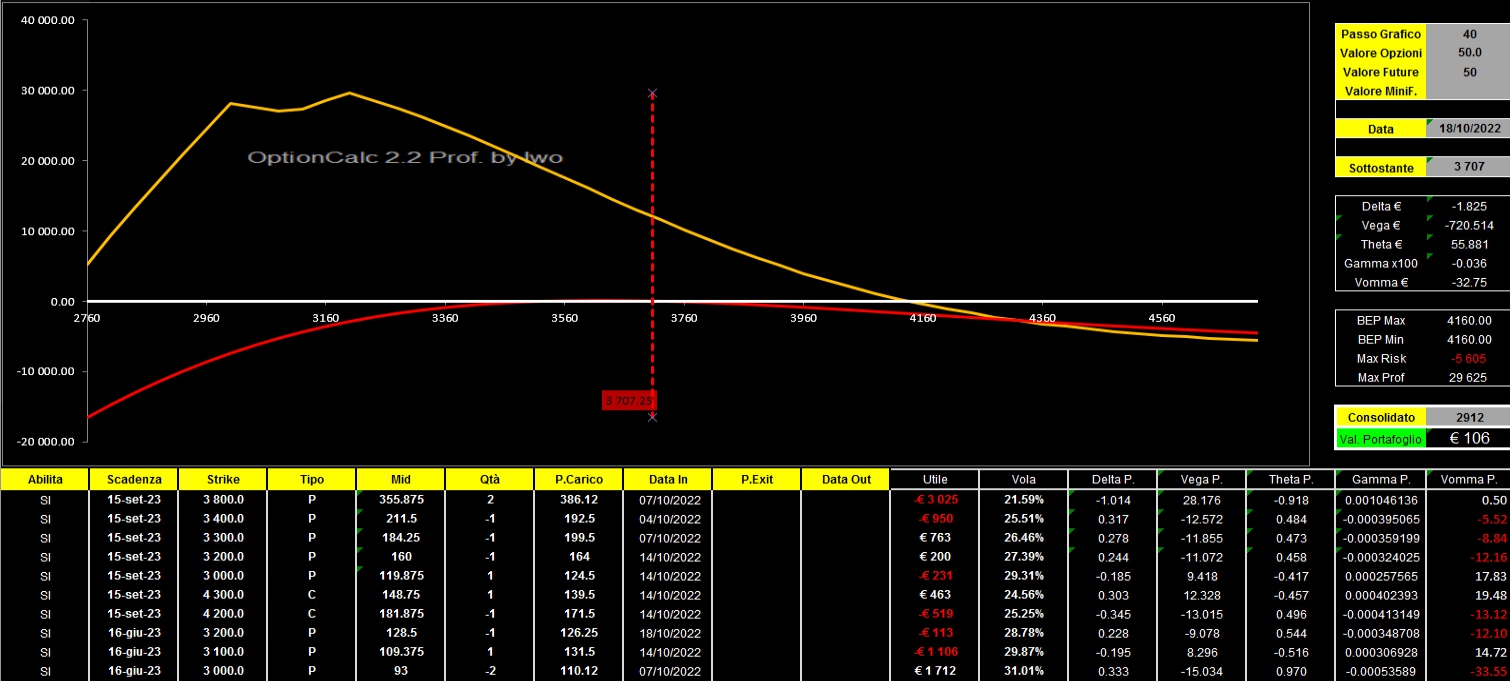The width and height of the screenshot is (1510, 681).
Task: Click the Gamma P. column header
Action: [1380, 479]
